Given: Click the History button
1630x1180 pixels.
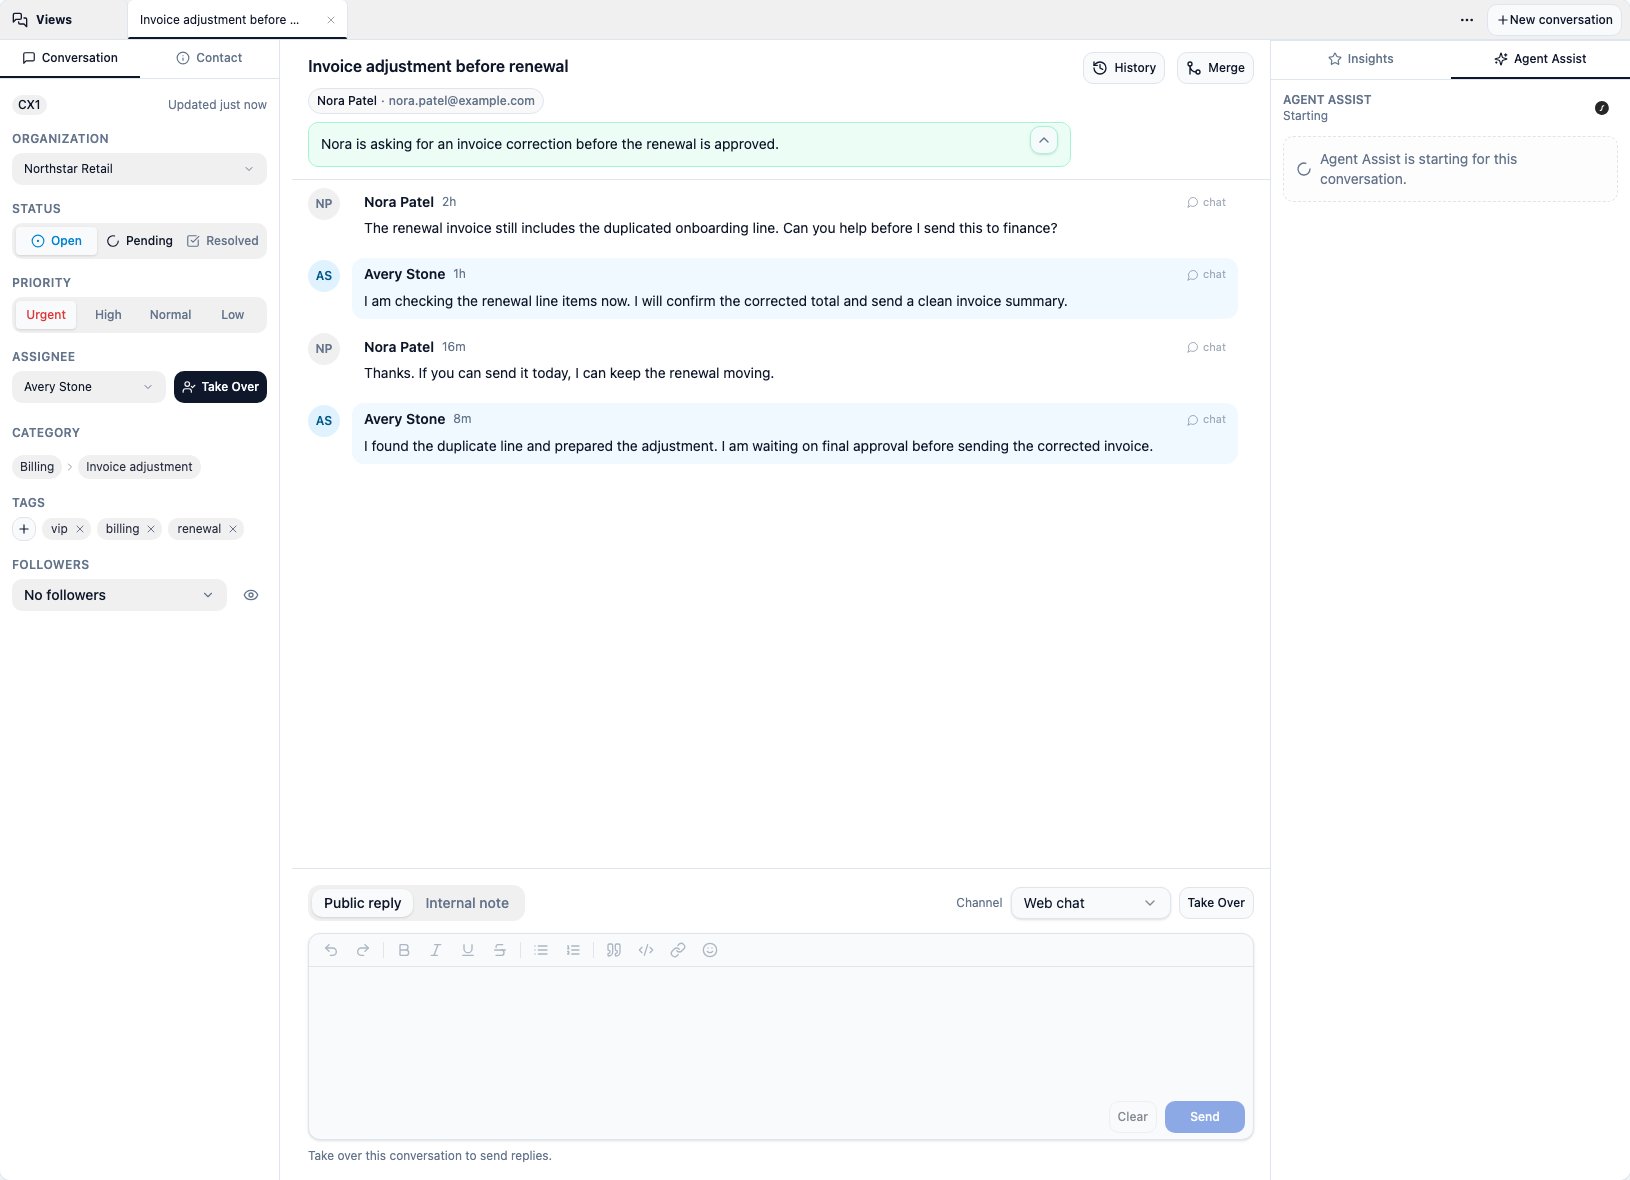Looking at the screenshot, I should click(x=1124, y=68).
